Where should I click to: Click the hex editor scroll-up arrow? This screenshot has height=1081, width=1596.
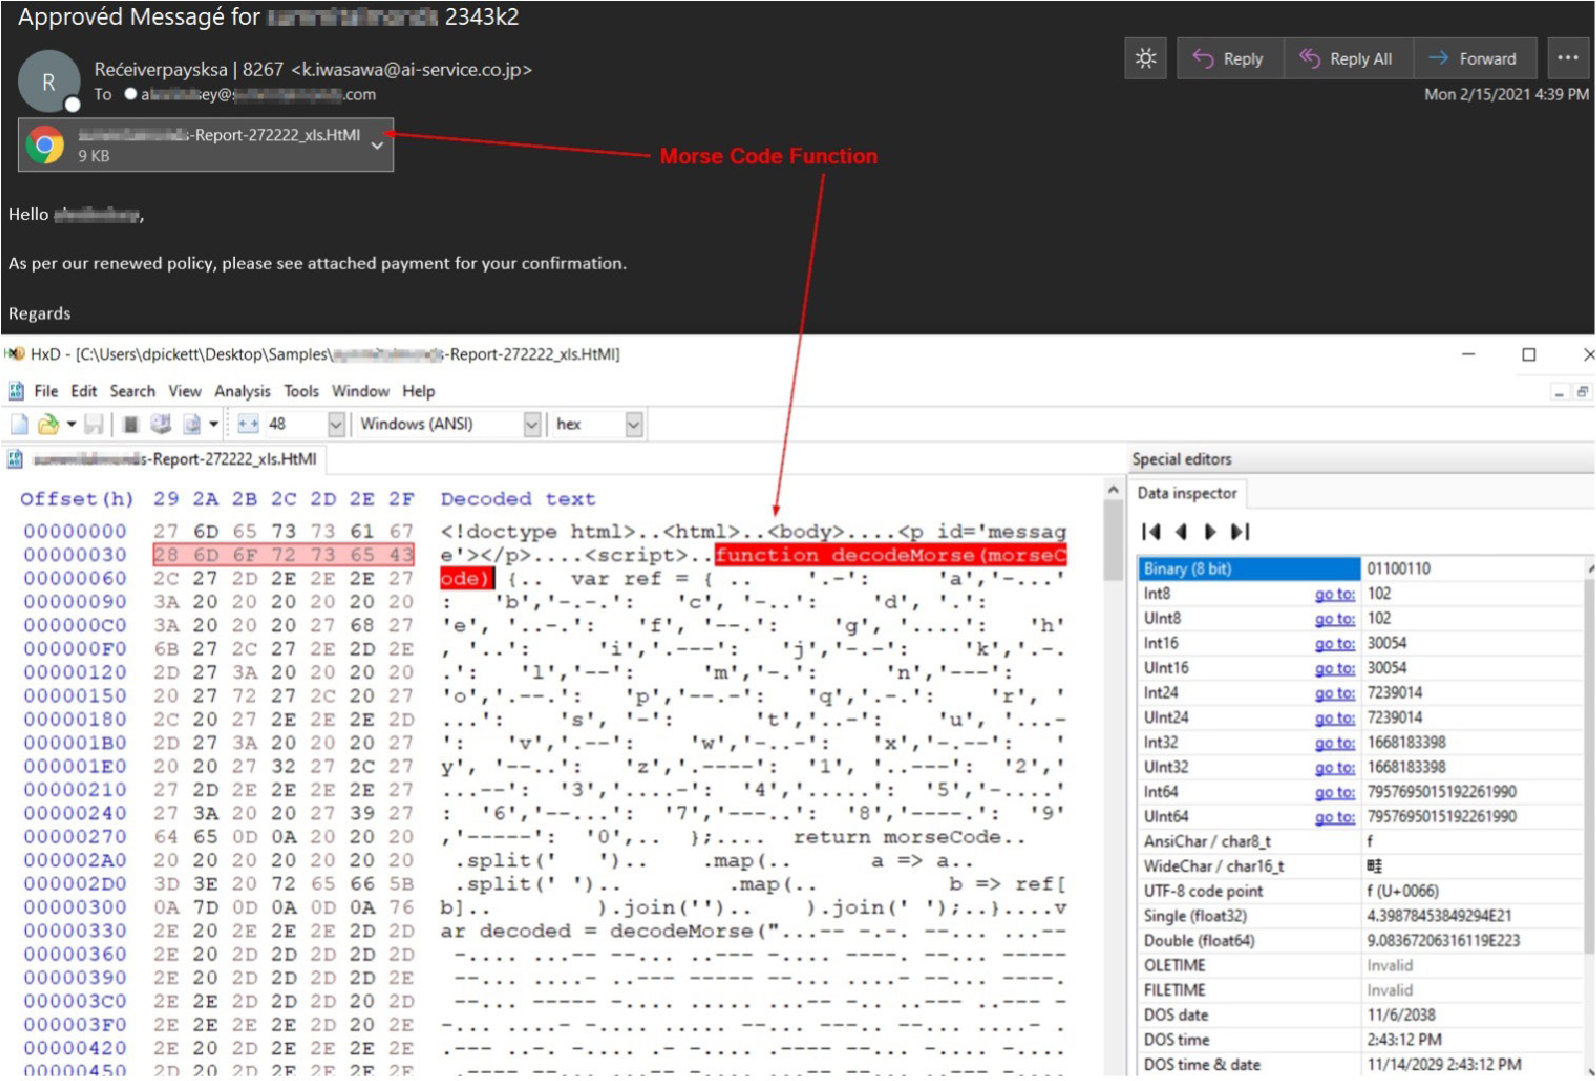[x=1113, y=490]
